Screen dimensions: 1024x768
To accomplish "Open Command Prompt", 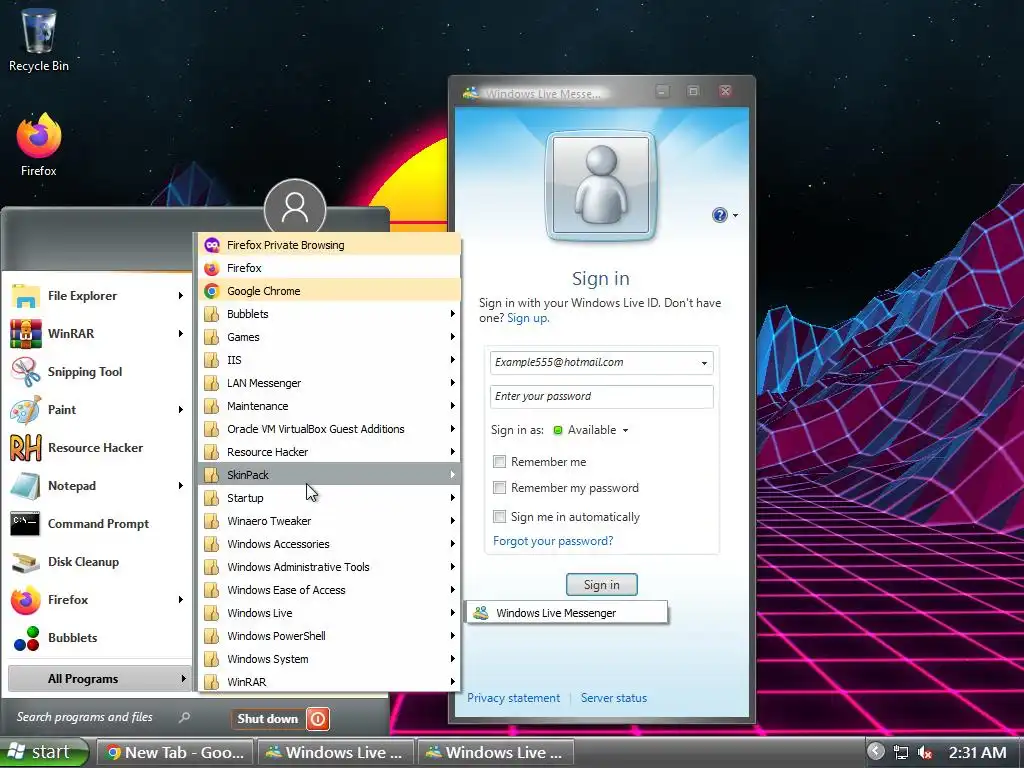I will tap(97, 524).
